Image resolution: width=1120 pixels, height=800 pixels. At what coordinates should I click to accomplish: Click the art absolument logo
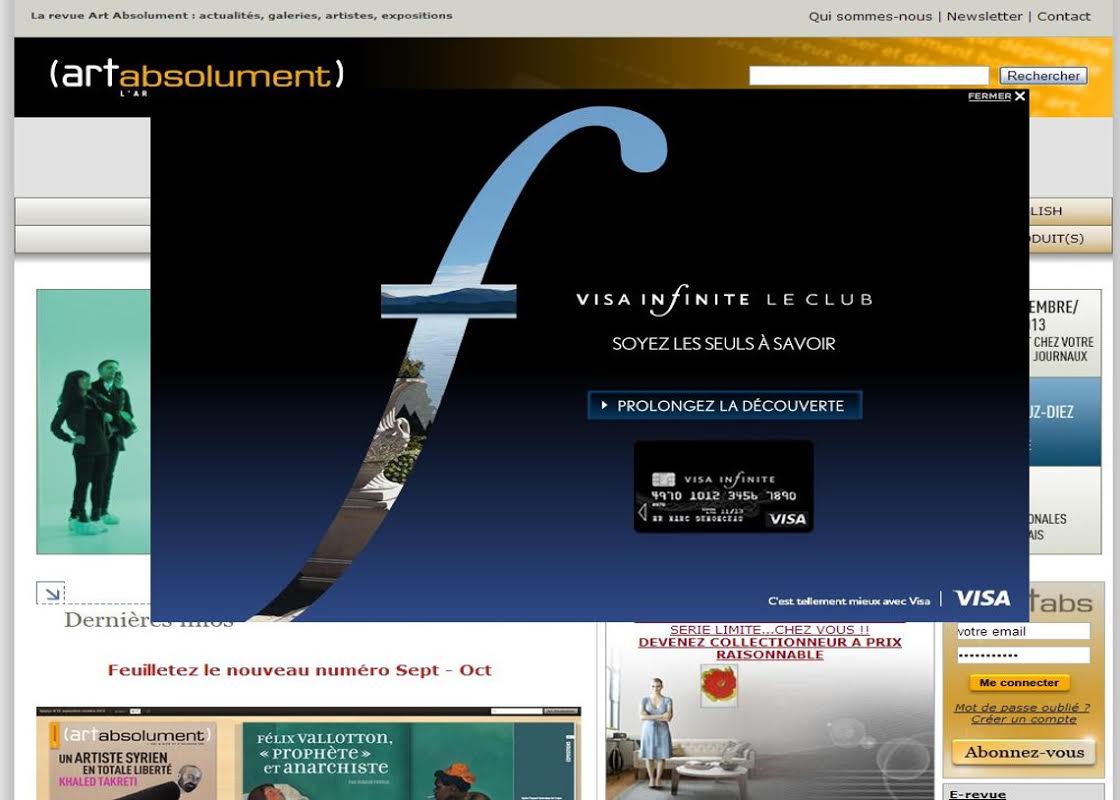(196, 76)
